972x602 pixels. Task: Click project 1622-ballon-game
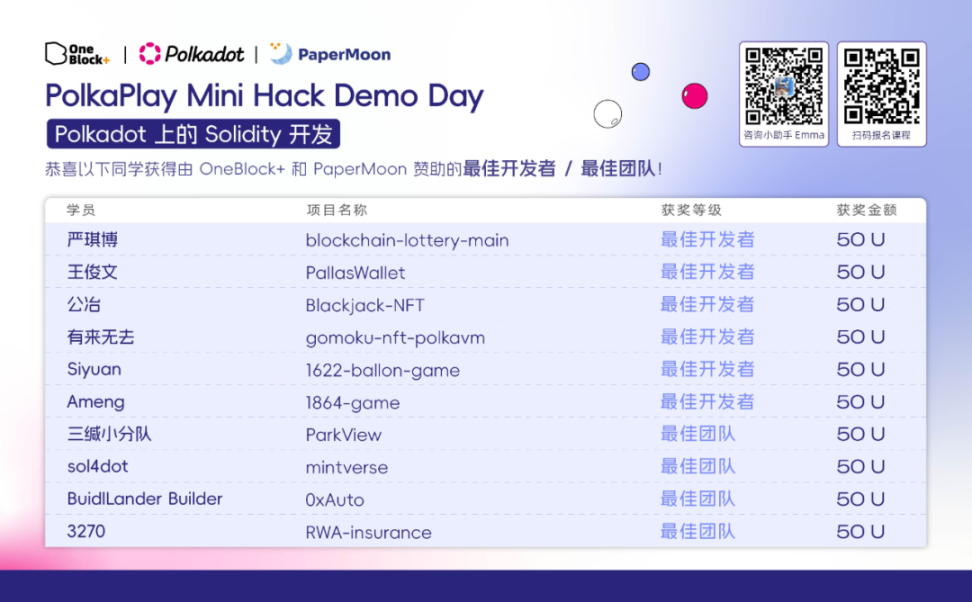(x=382, y=371)
